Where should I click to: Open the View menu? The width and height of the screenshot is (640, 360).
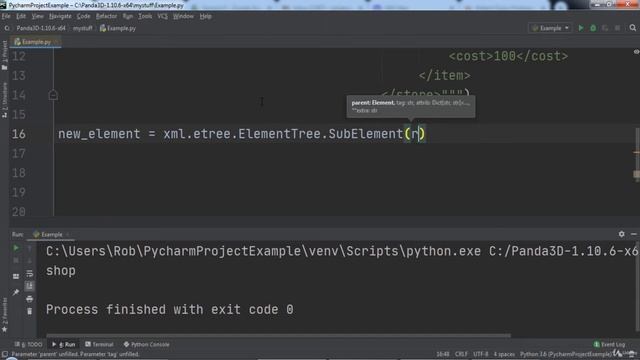(37, 16)
